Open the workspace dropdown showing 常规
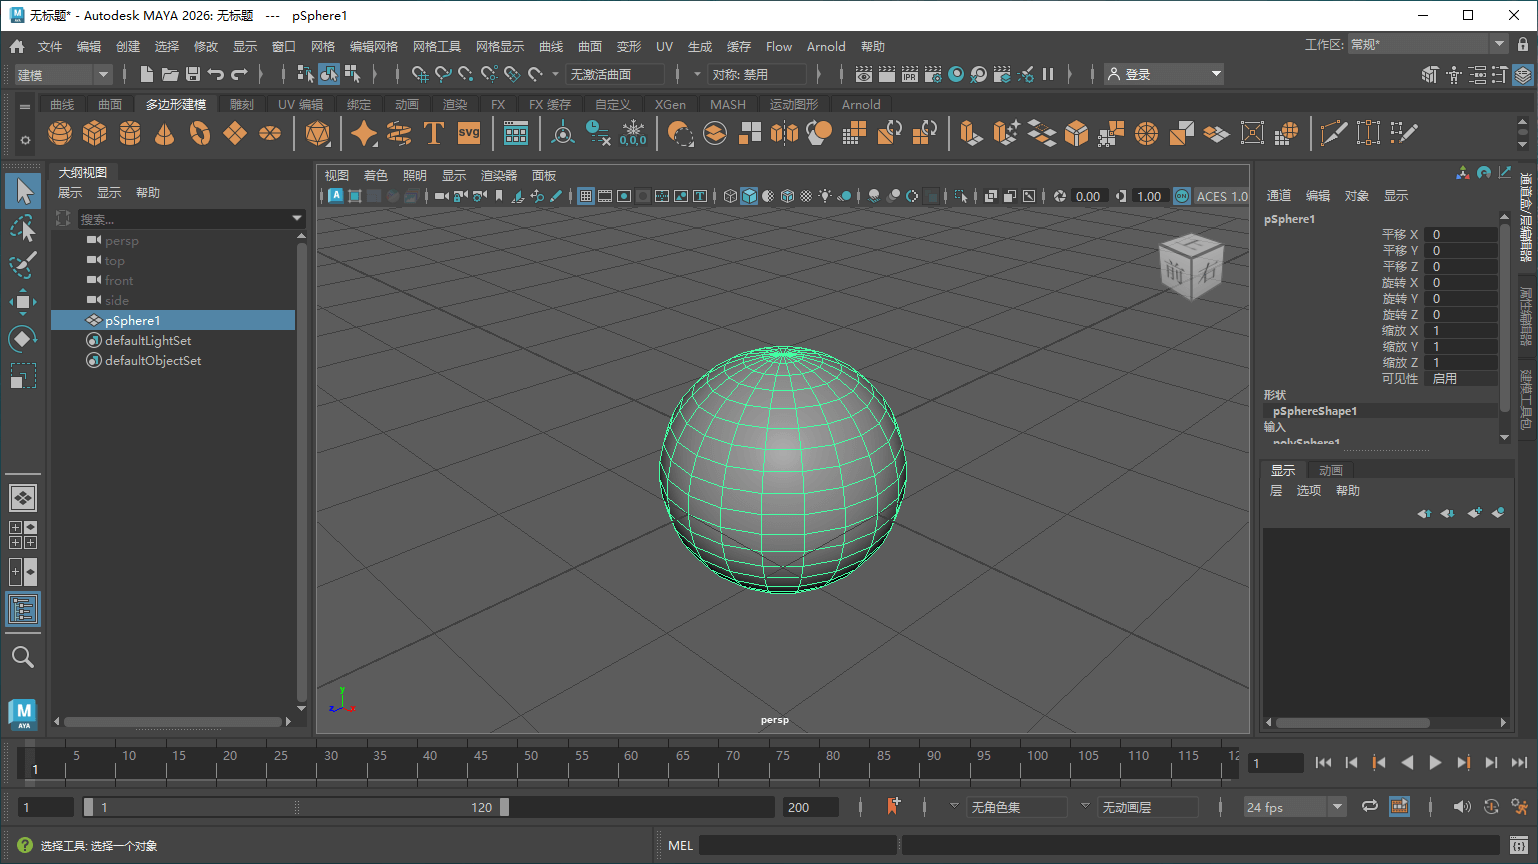The width and height of the screenshot is (1538, 864). [x=1428, y=43]
